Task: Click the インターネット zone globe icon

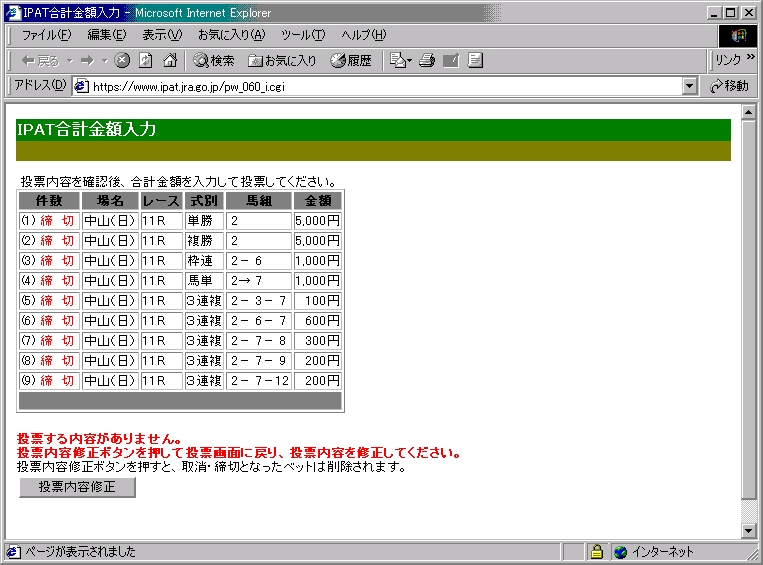Action: coord(620,552)
